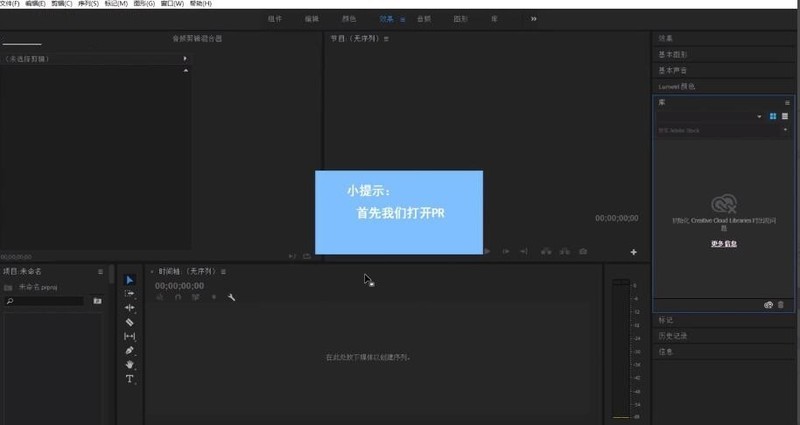Open the 剪辑(C) menu
The width and height of the screenshot is (800, 425).
point(62,4)
